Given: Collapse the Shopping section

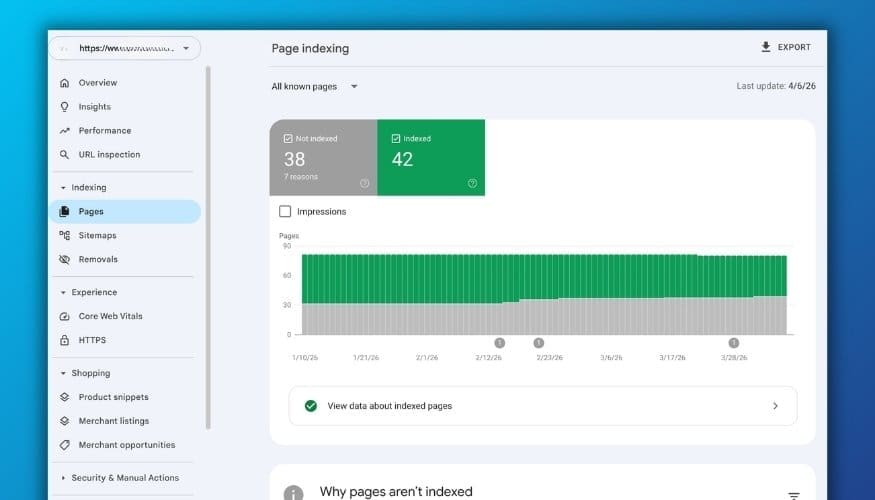Looking at the screenshot, I should point(62,373).
